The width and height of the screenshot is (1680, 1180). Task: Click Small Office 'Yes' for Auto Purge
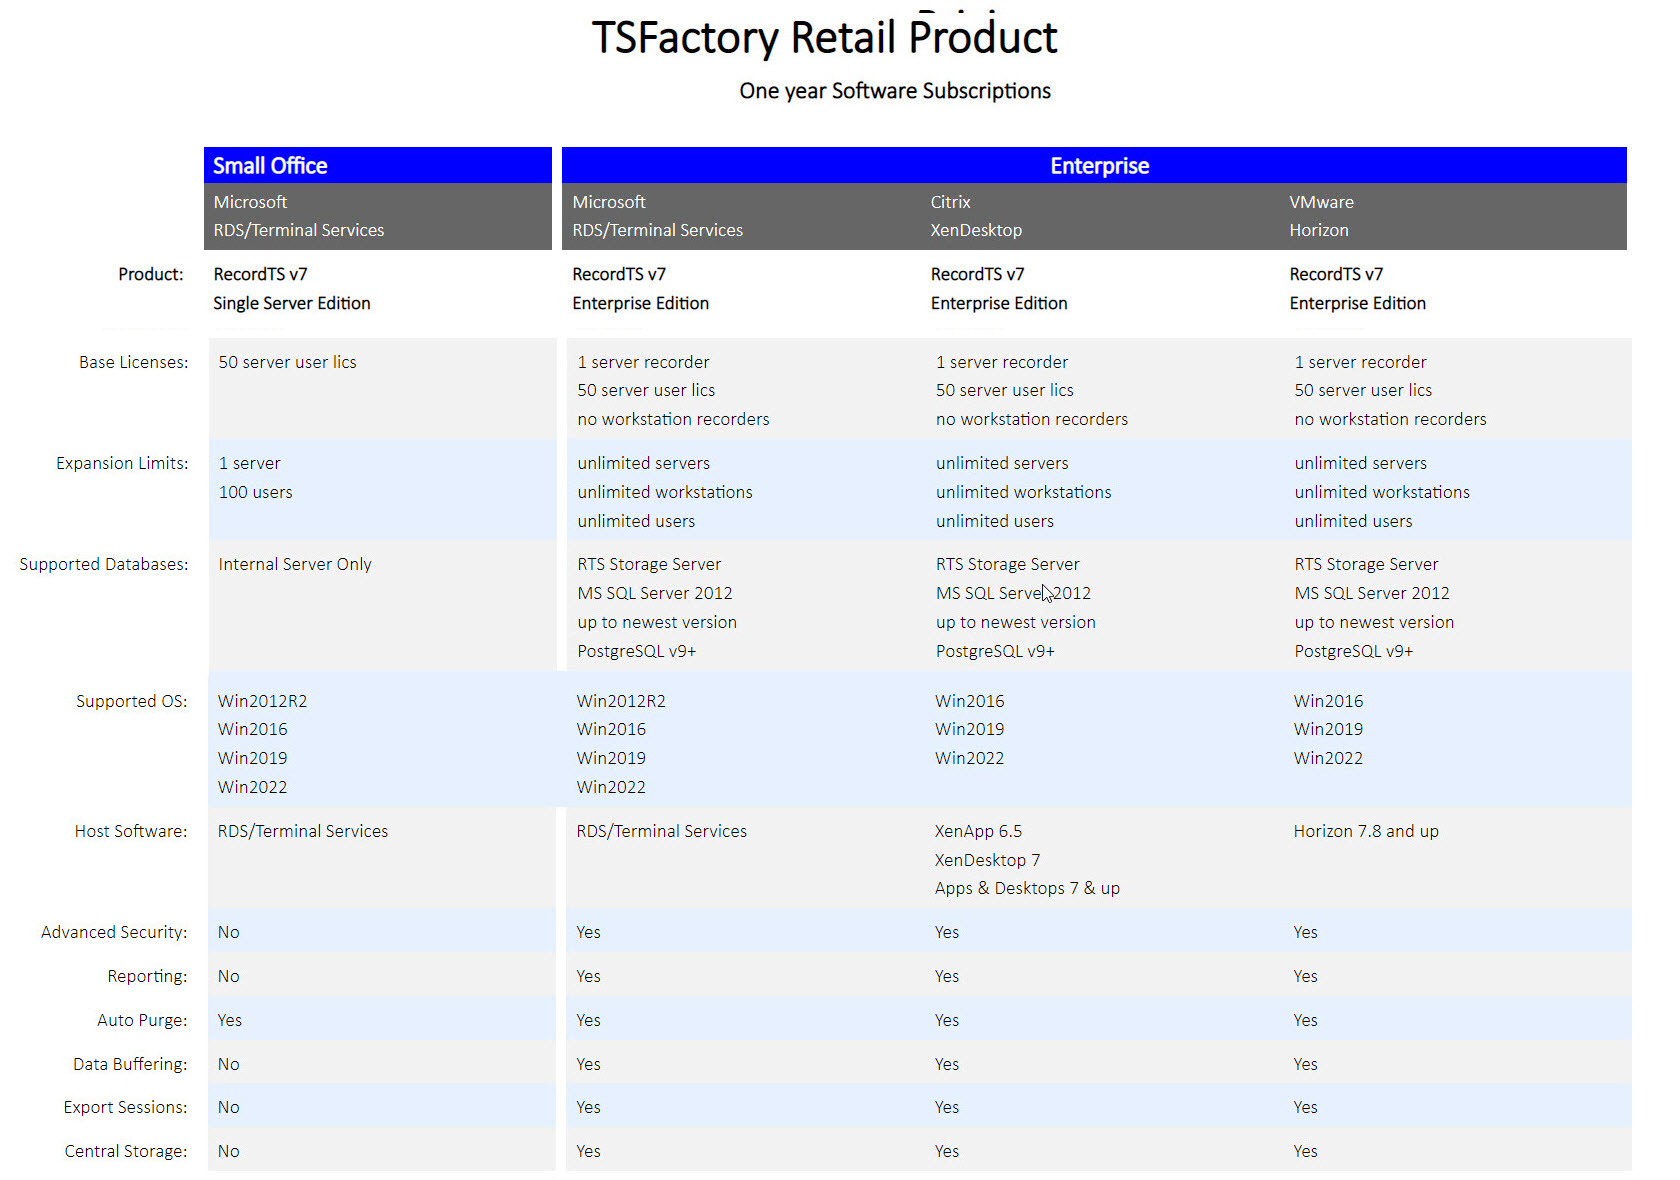click(x=230, y=1020)
